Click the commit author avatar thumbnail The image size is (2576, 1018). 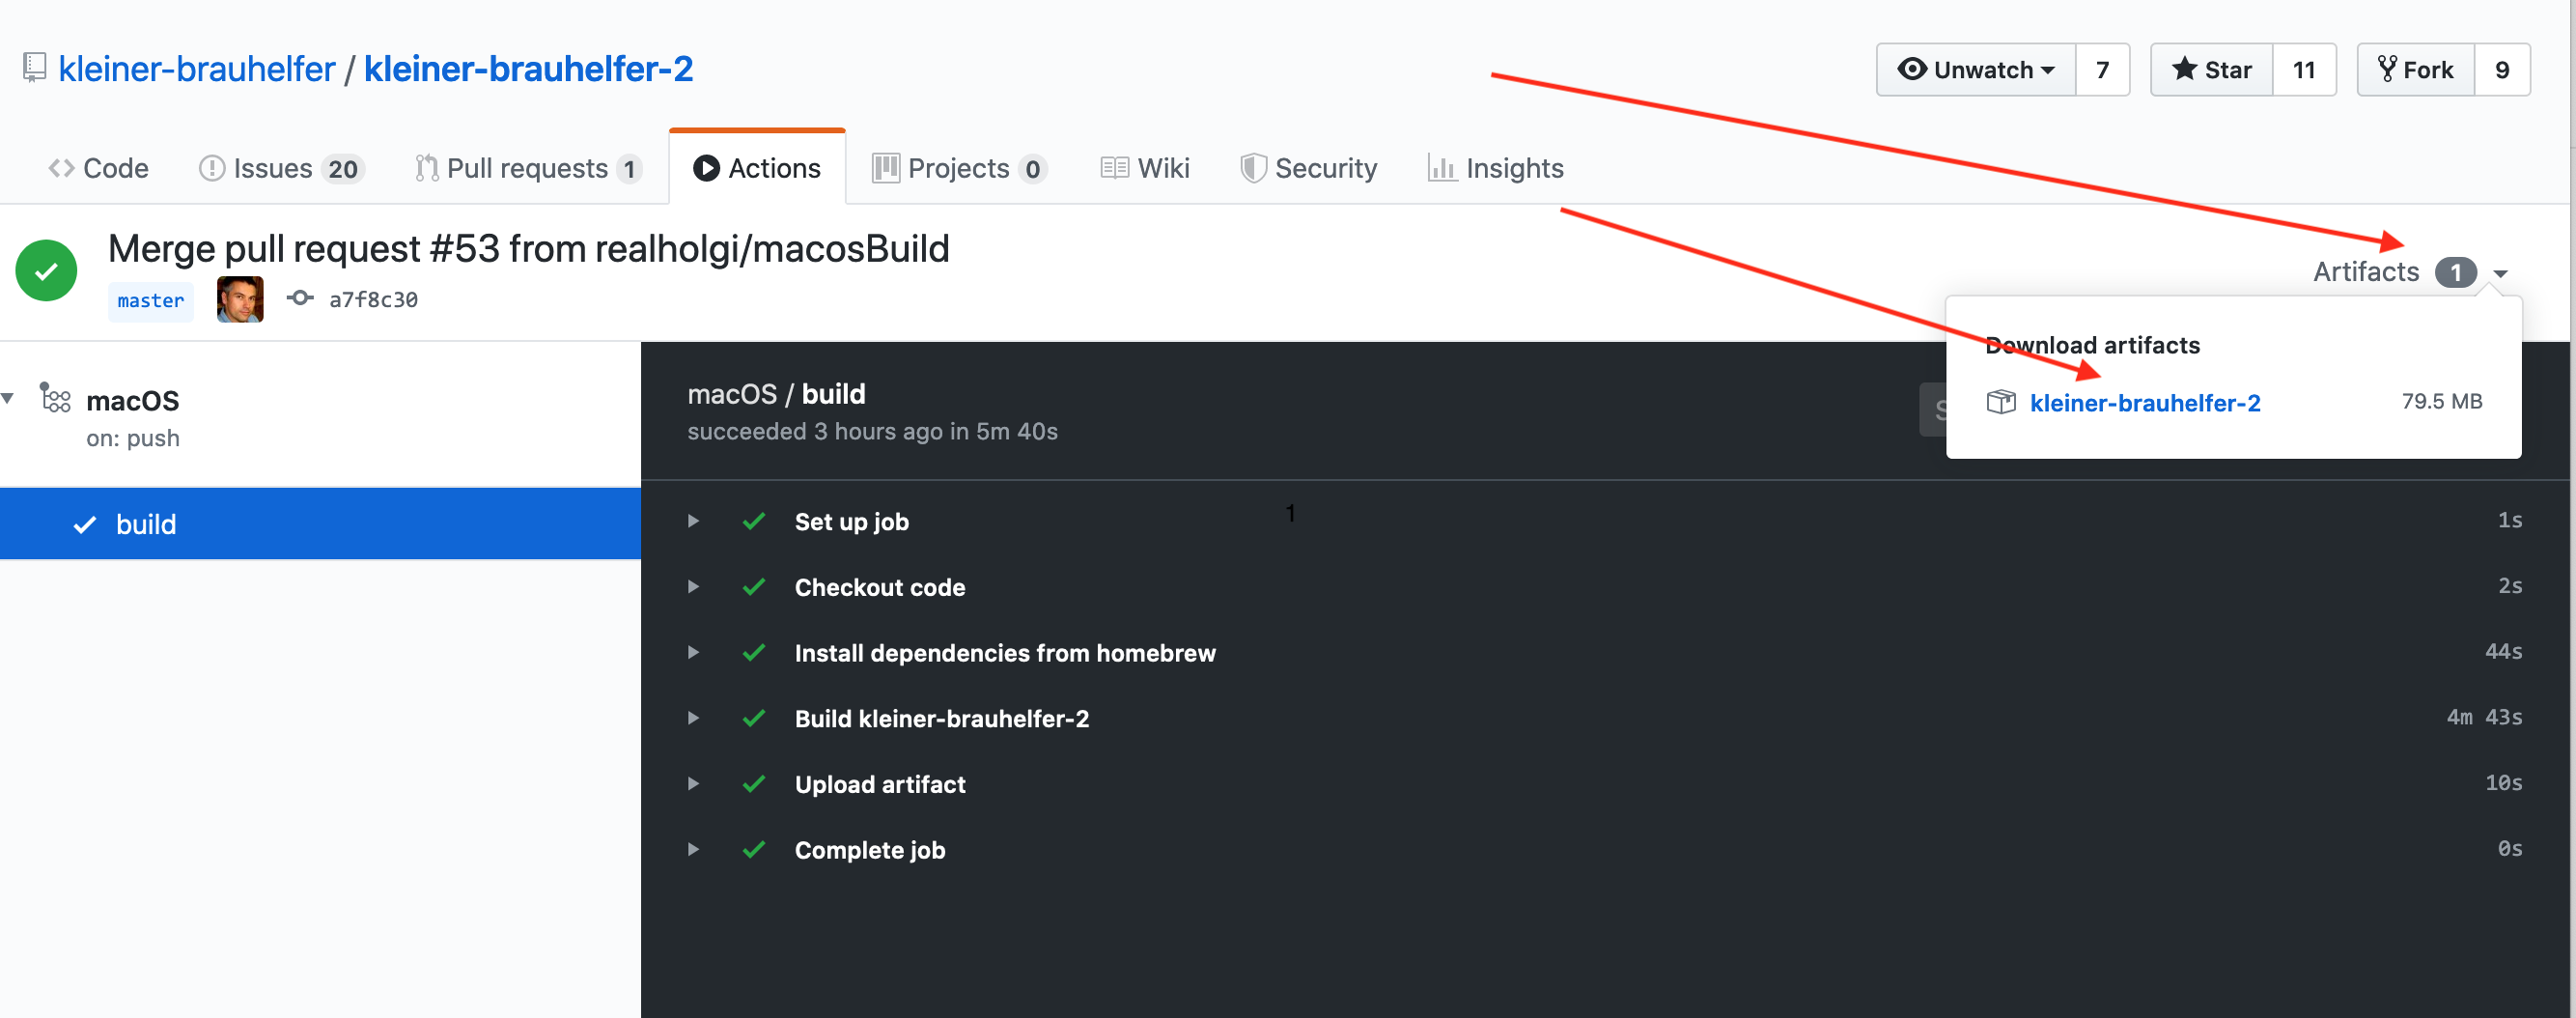(x=240, y=299)
